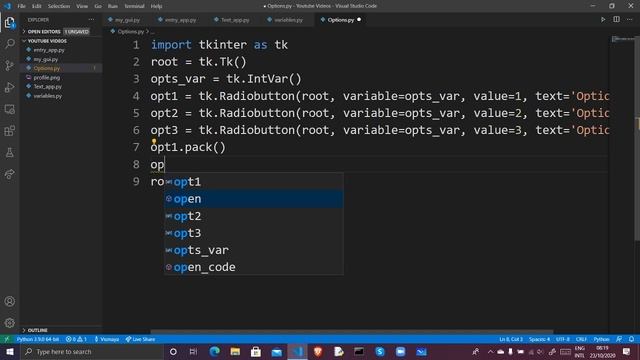
Task: Change Python language mode in status bar
Action: tap(601, 339)
